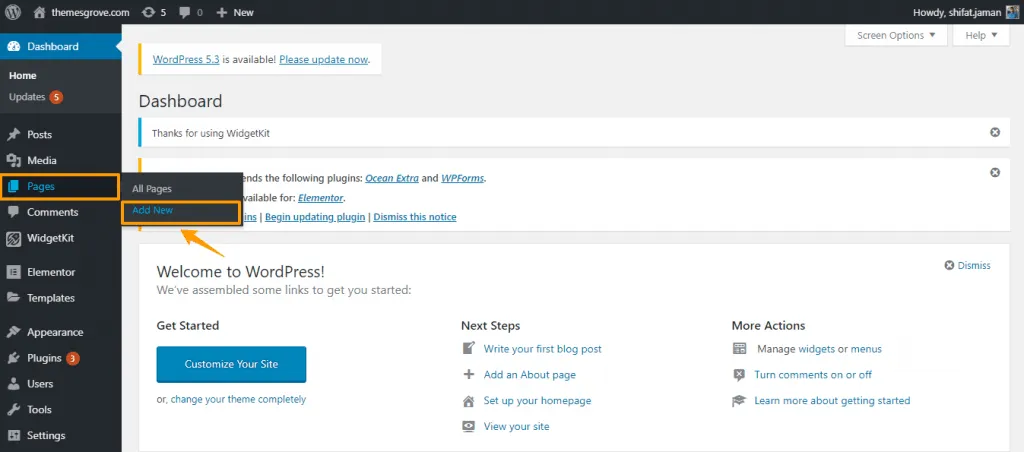1024x452 pixels.
Task: Click the graduation cap icon under More Actions
Action: click(x=739, y=400)
